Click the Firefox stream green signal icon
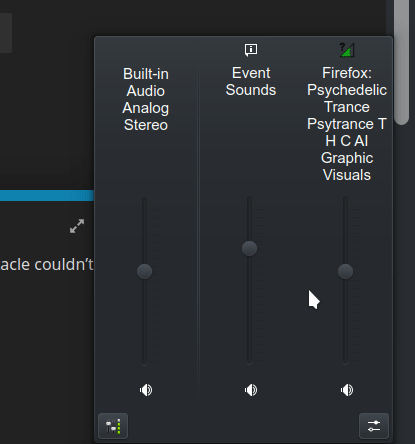Screen dimensions: 415x444 click(347, 50)
